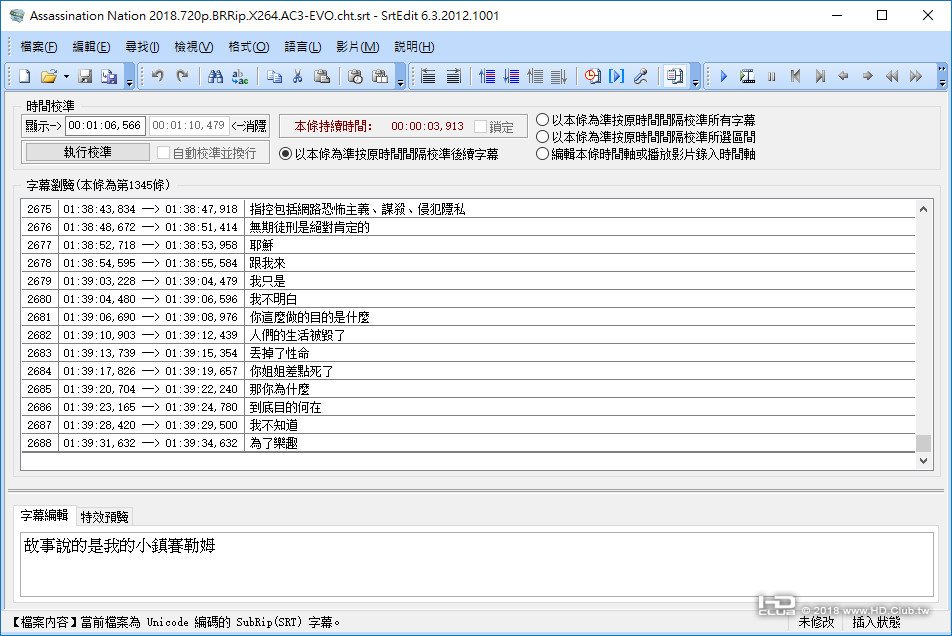Image resolution: width=952 pixels, height=636 pixels.
Task: Click the end time field 00:01:10,479
Action: 189,126
